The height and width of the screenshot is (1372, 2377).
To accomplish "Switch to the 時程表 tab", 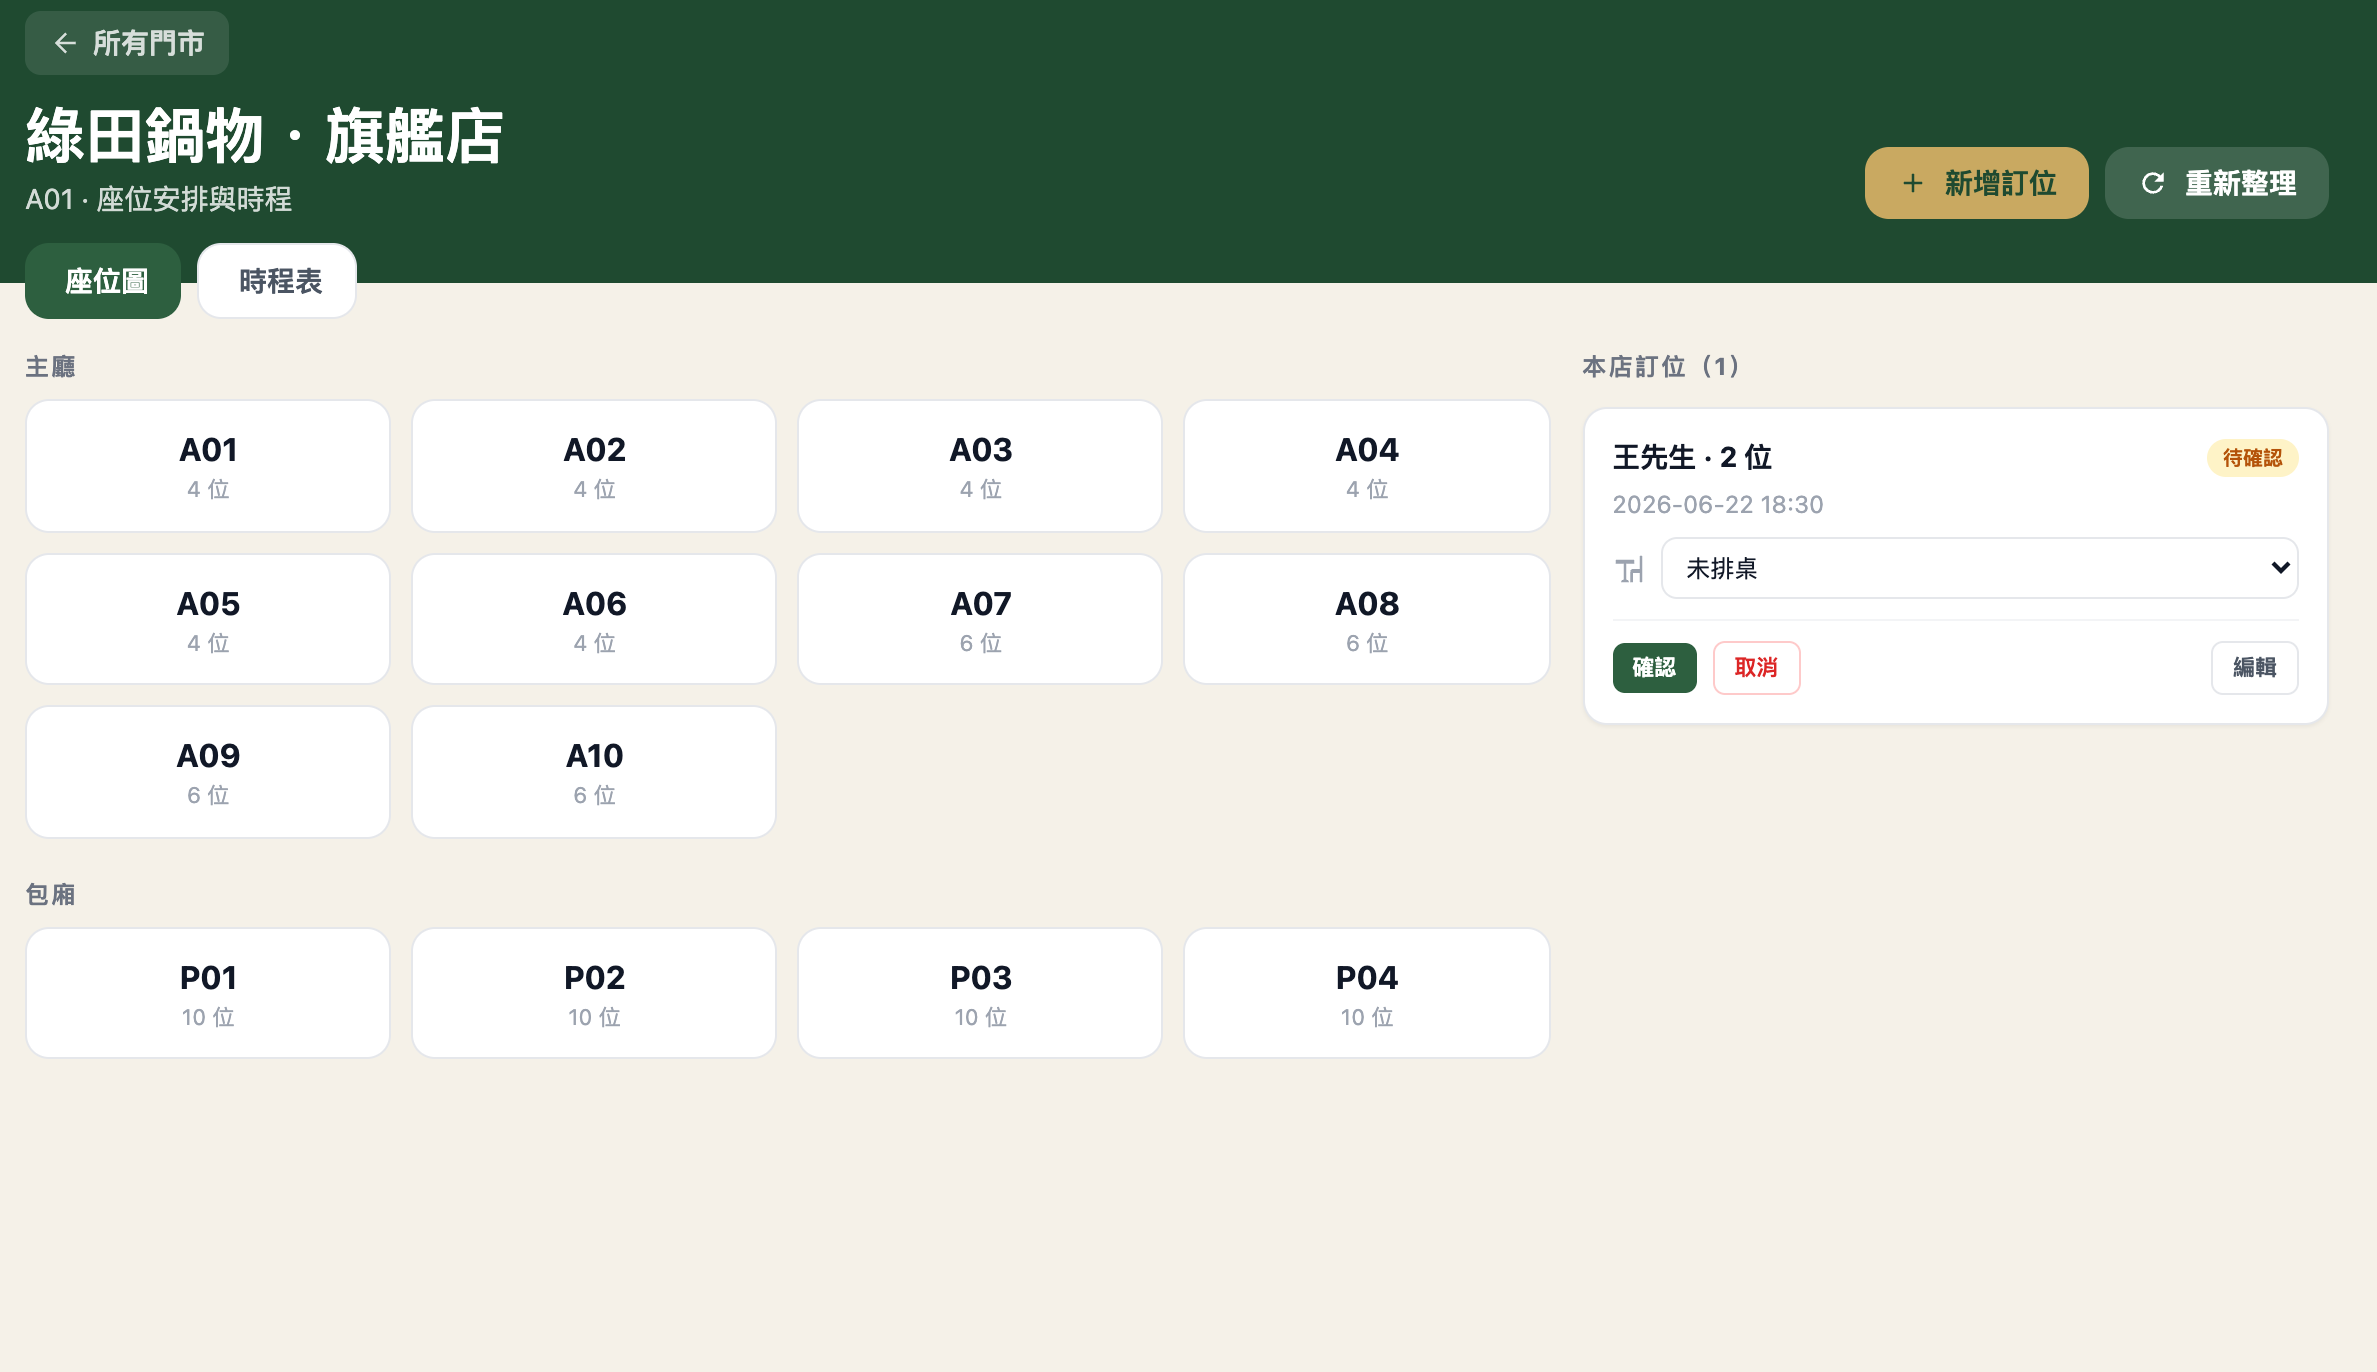I will (x=277, y=281).
